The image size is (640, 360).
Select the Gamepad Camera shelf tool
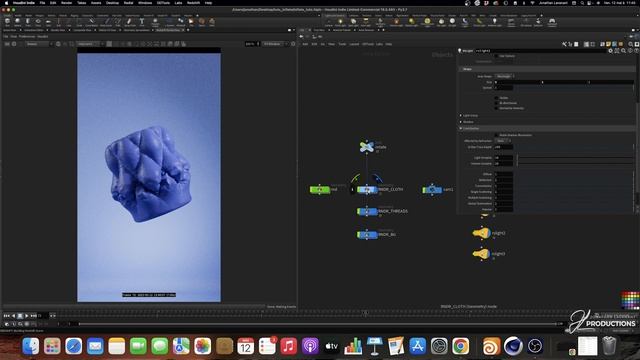(552, 22)
